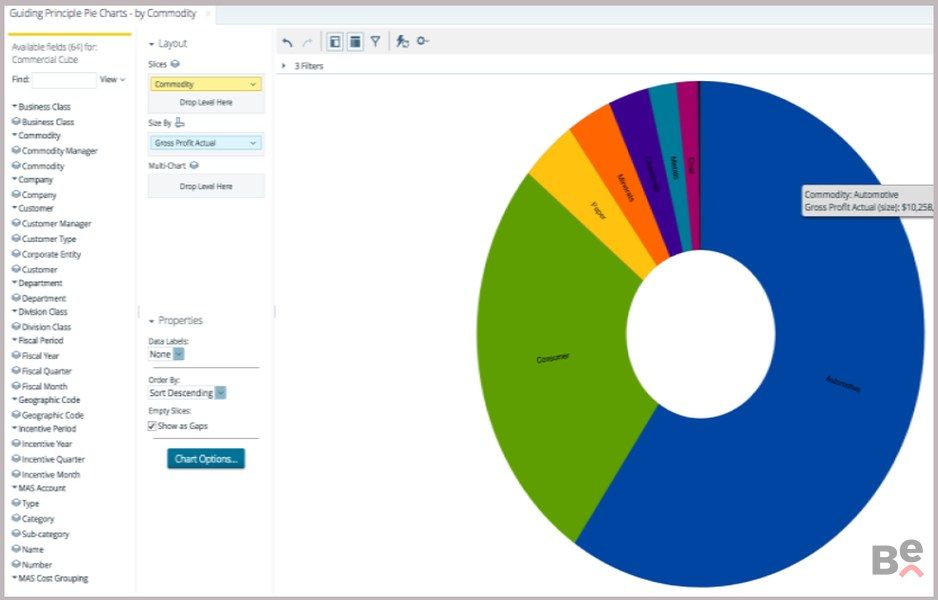Click the icon beside Incentive Year field
This screenshot has width=938, height=600.
(x=16, y=443)
